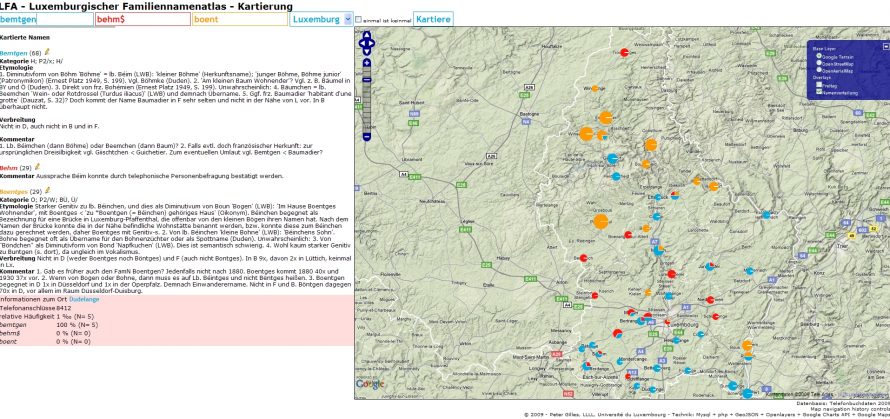
Task: Click pencil icon next to Bemtgen
Action: click(x=46, y=53)
